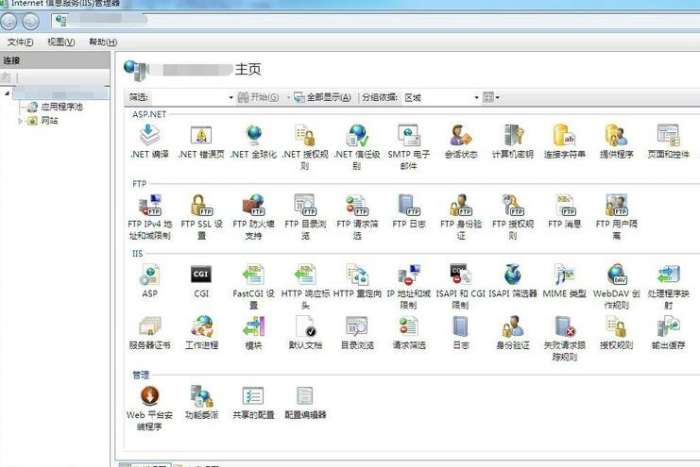
Task: Open the CGI feature icon
Action: (201, 281)
